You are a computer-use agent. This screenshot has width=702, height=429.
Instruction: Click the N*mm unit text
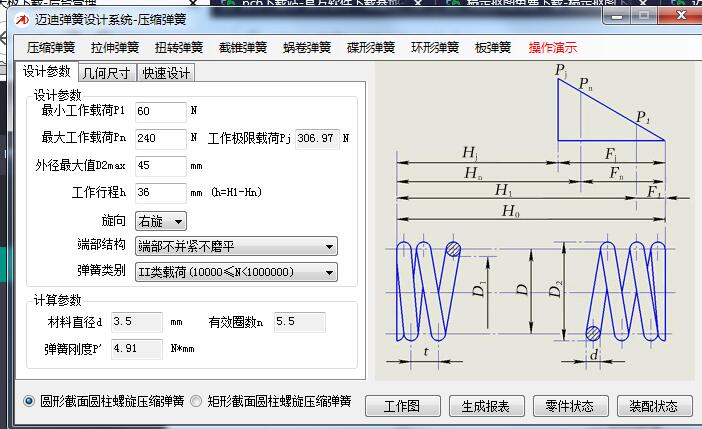tap(182, 349)
